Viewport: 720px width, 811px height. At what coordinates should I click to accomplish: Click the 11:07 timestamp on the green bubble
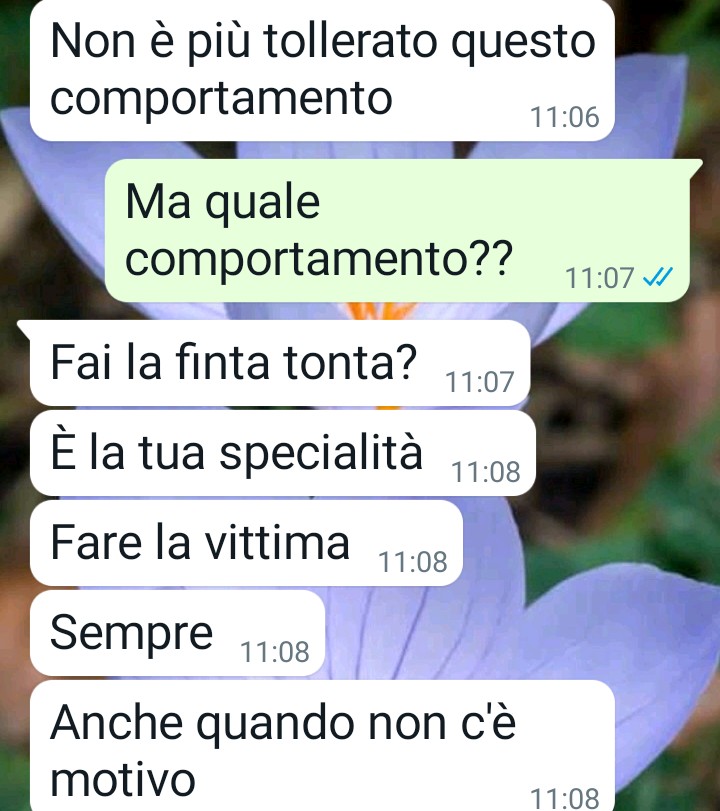tap(599, 278)
